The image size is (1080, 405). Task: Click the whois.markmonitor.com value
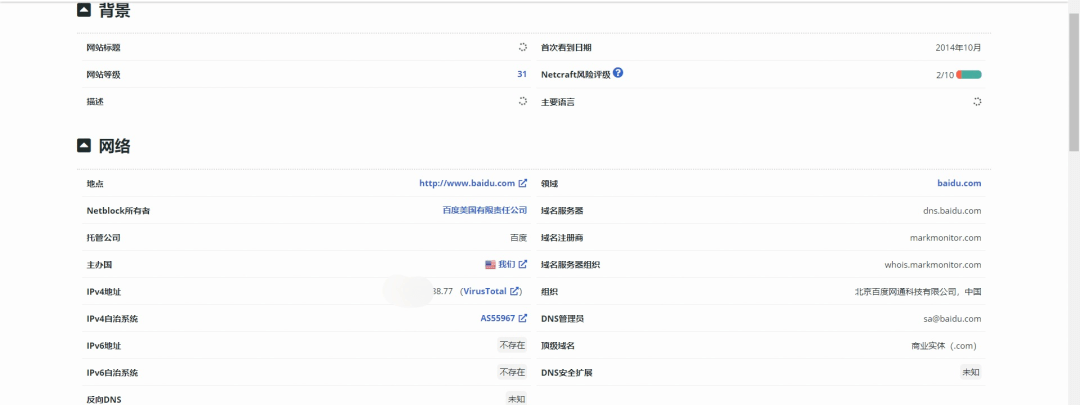(x=933, y=264)
